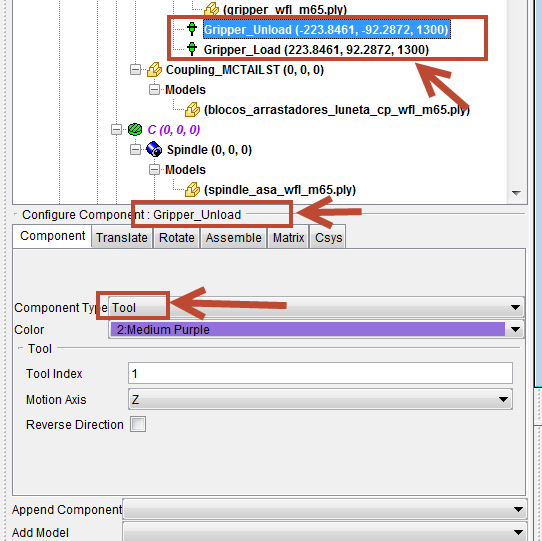Collapse the Coupling_MCTAILST tree node

[x=136, y=70]
